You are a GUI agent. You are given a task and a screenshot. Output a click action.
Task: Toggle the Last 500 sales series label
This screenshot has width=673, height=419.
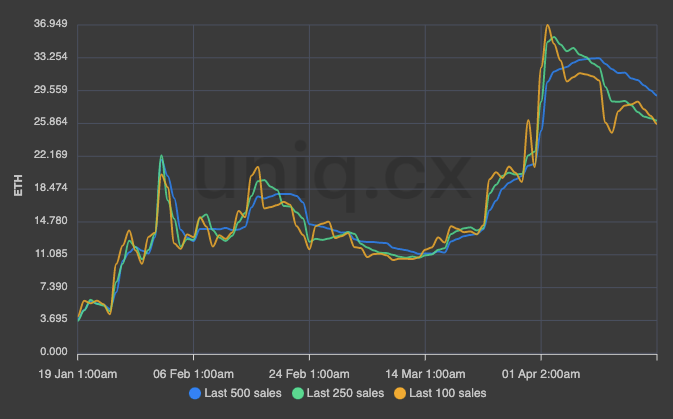pos(243,393)
